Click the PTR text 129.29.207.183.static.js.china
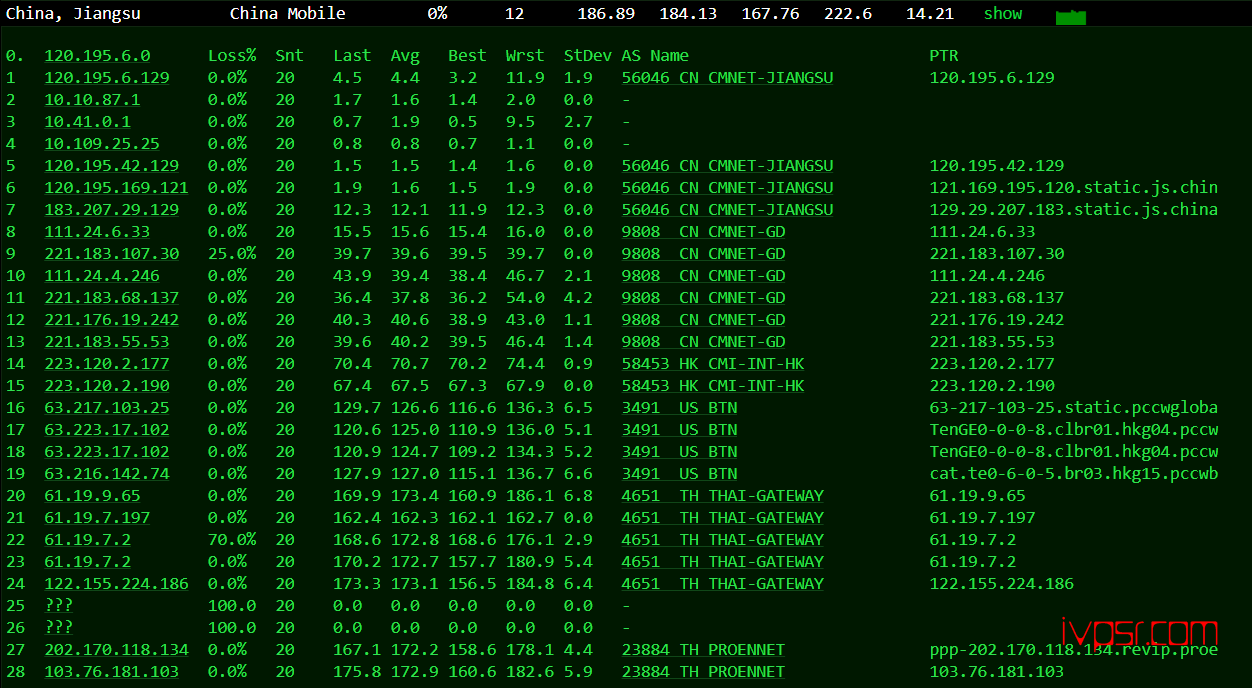The image size is (1252, 688). click(x=1074, y=210)
